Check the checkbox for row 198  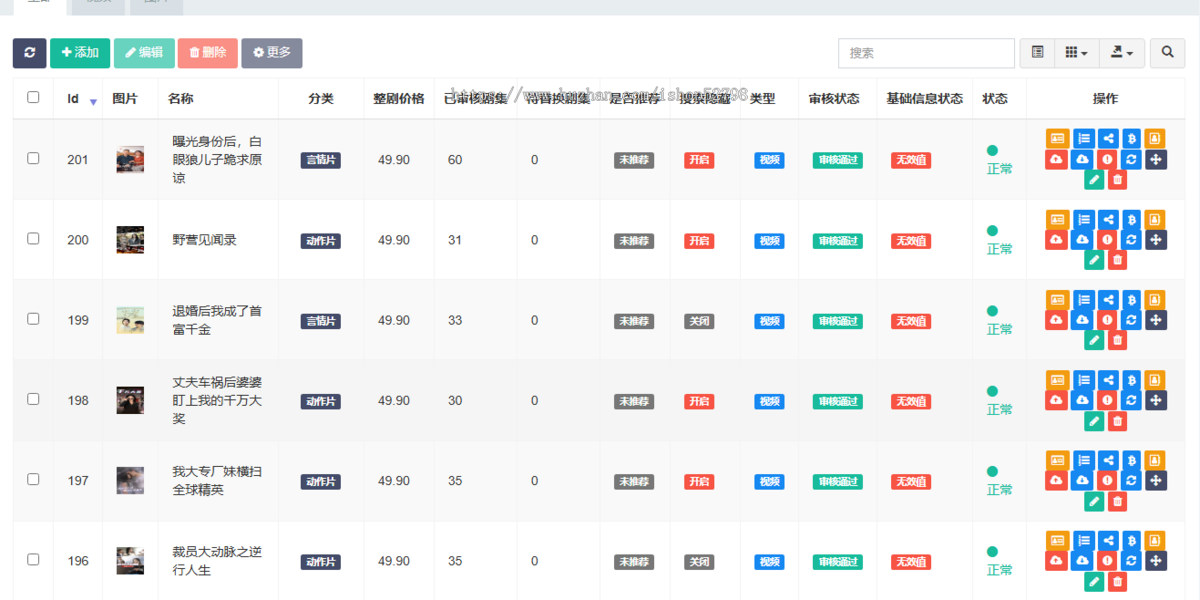point(33,398)
